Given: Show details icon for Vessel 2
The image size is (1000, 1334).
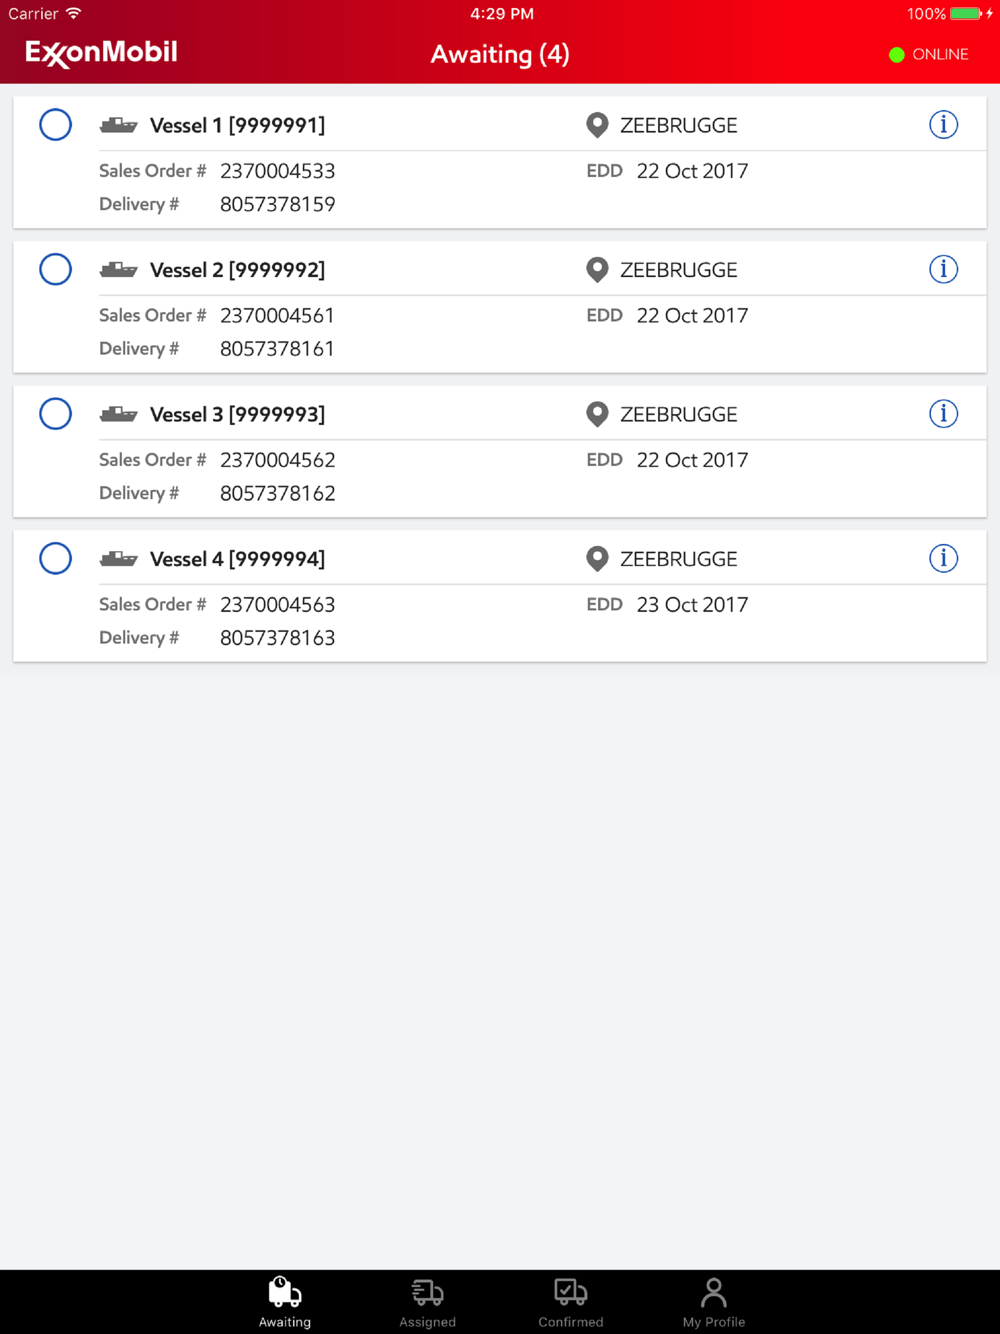Looking at the screenshot, I should pos(943,269).
